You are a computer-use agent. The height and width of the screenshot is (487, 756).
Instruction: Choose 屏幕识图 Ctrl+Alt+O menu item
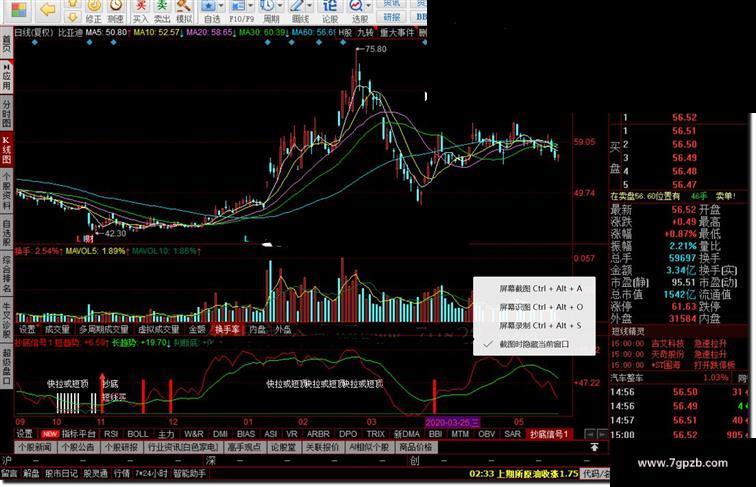534,307
